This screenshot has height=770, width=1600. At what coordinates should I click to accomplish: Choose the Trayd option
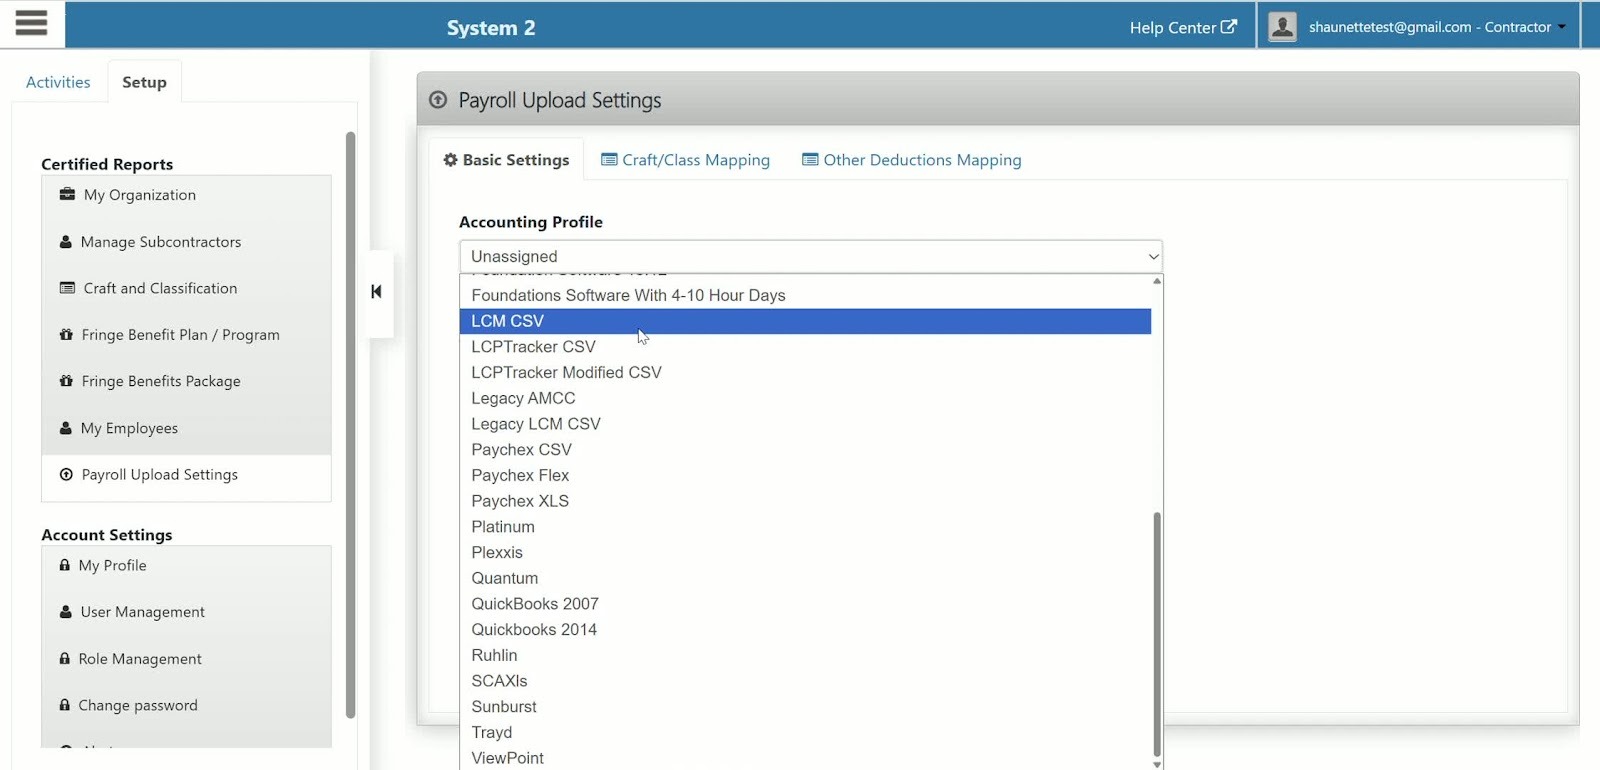coord(805,733)
